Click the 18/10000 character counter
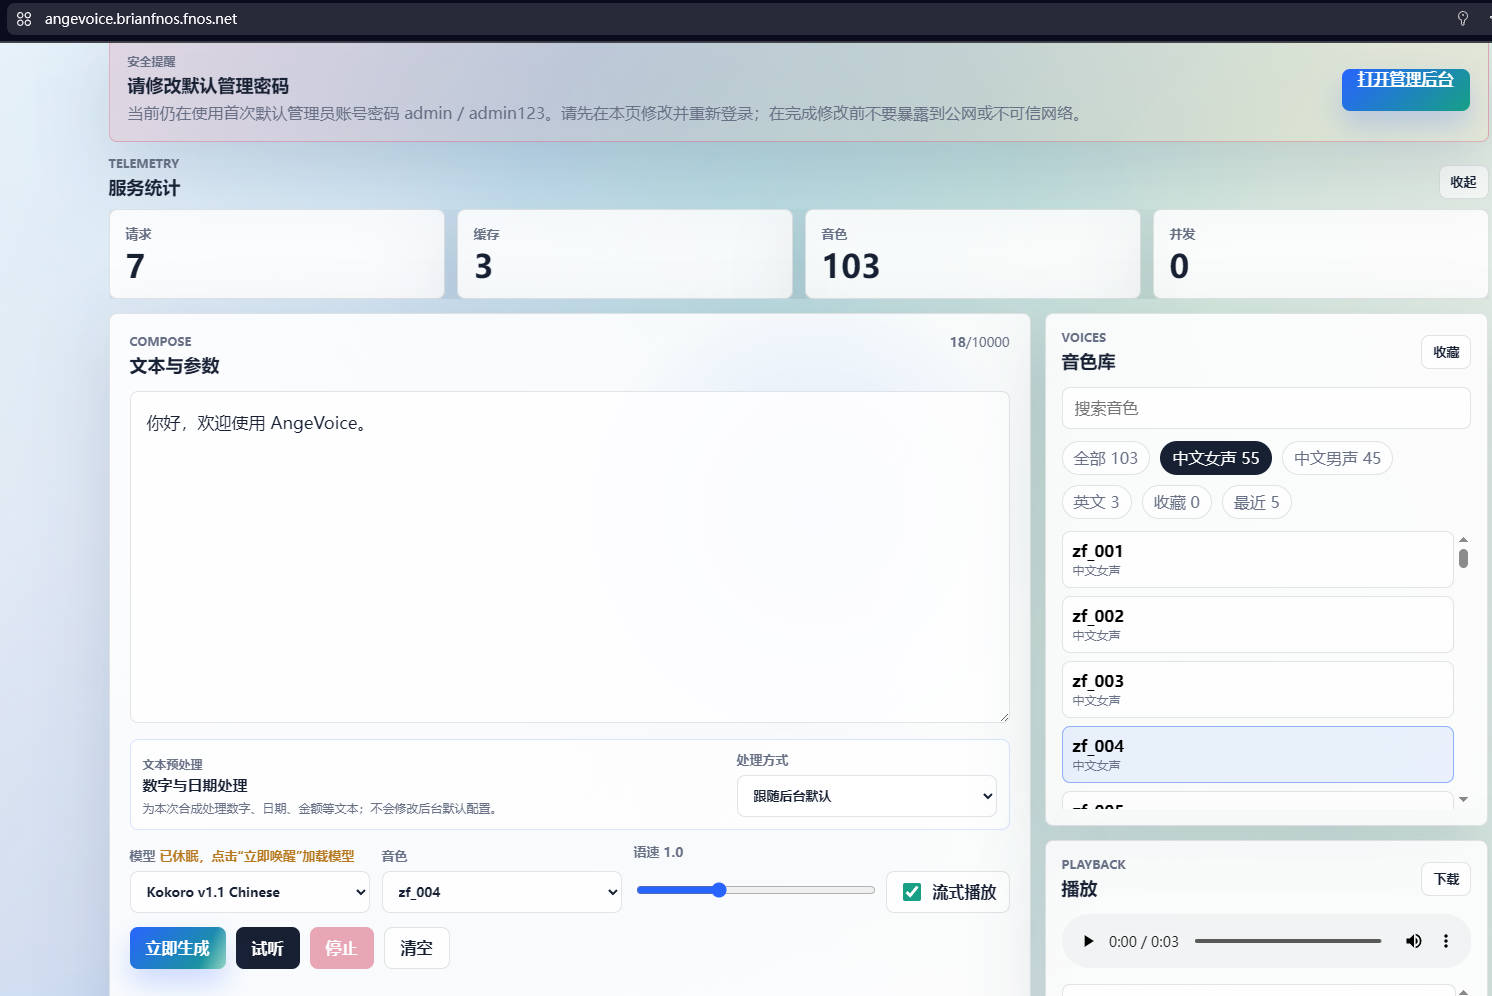The image size is (1492, 996). click(980, 342)
